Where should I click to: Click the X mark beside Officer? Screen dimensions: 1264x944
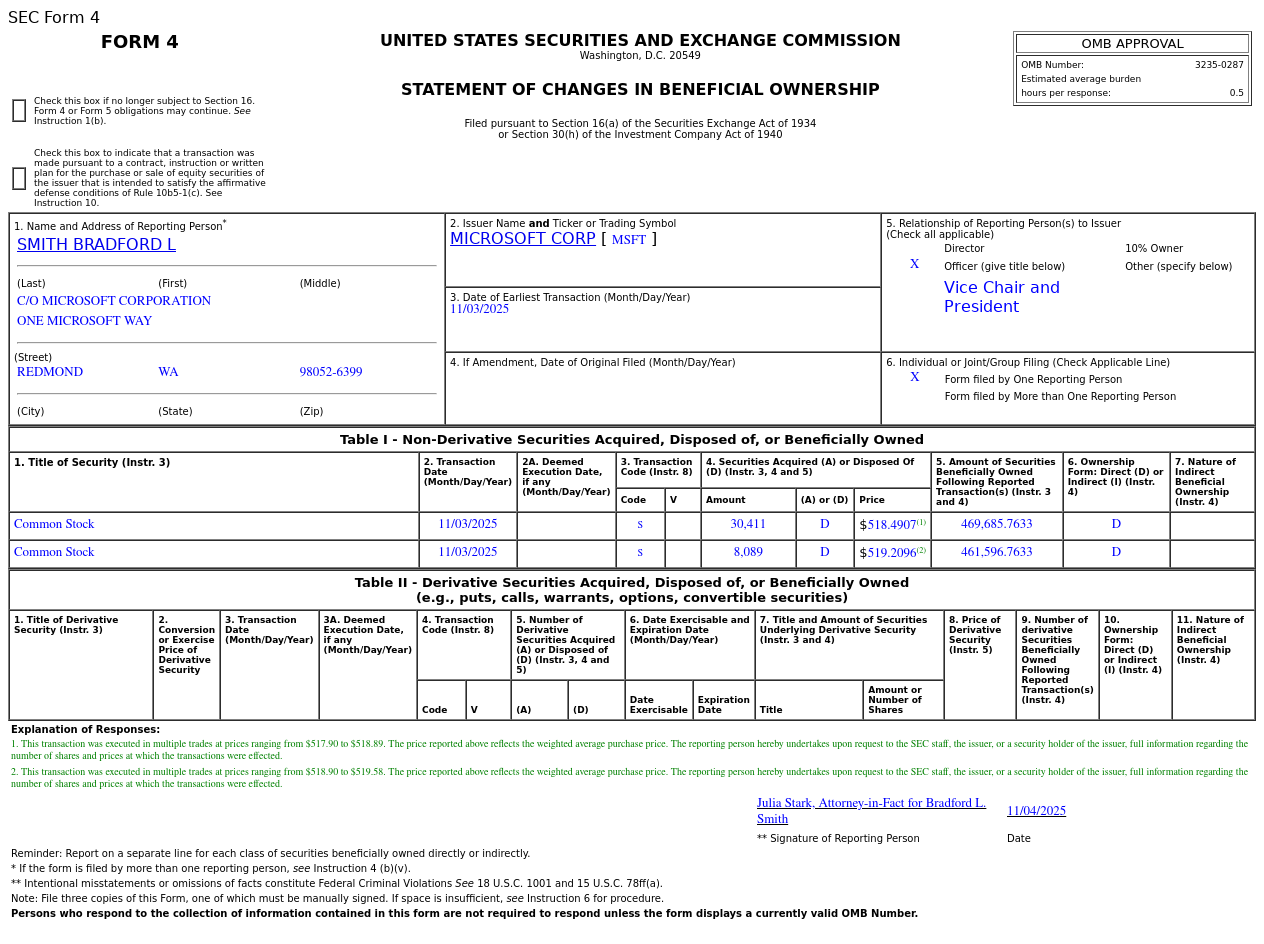(914, 265)
